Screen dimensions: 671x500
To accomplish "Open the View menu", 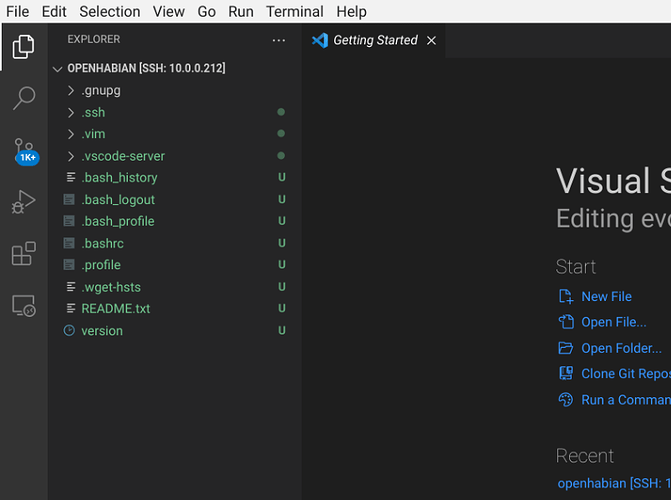I will (169, 12).
